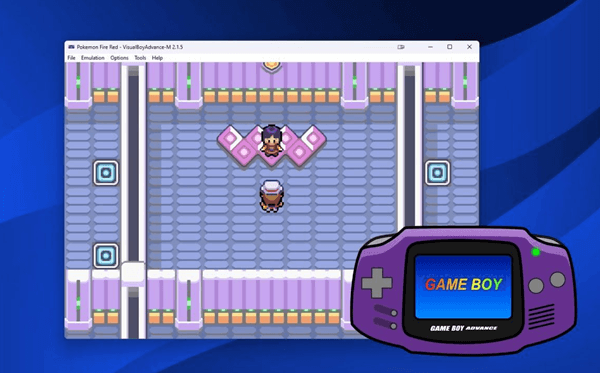Open the File menu
Viewport: 600px width, 373px height.
pos(72,58)
